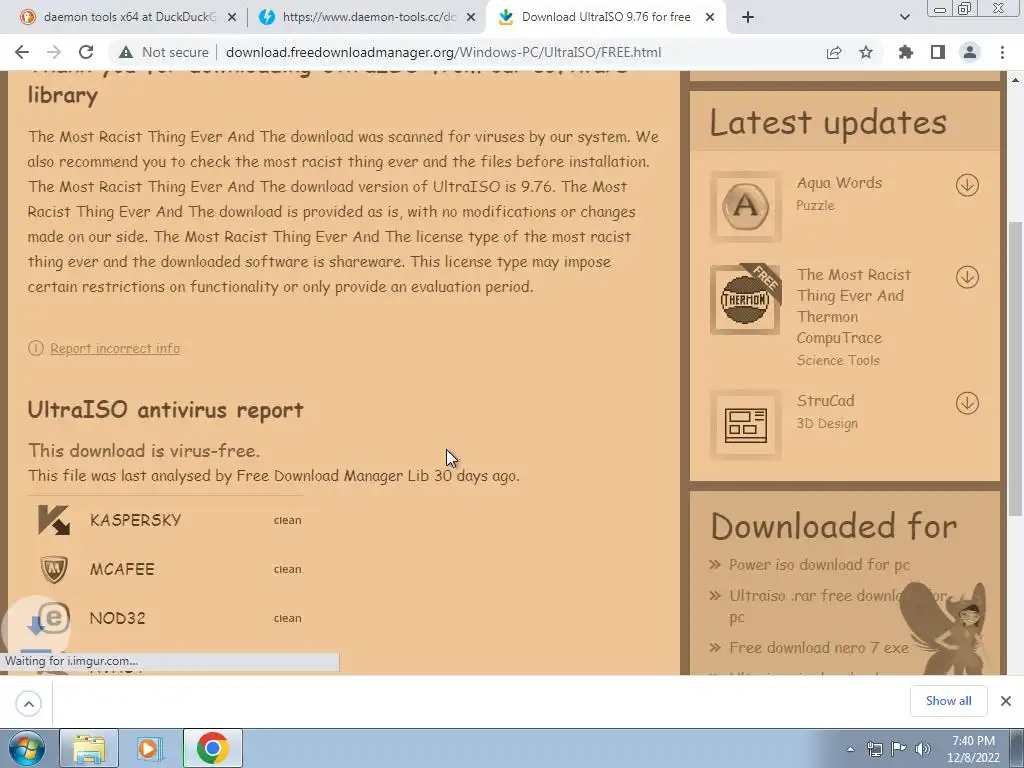
Task: Open the tab search chevron
Action: coord(905,18)
